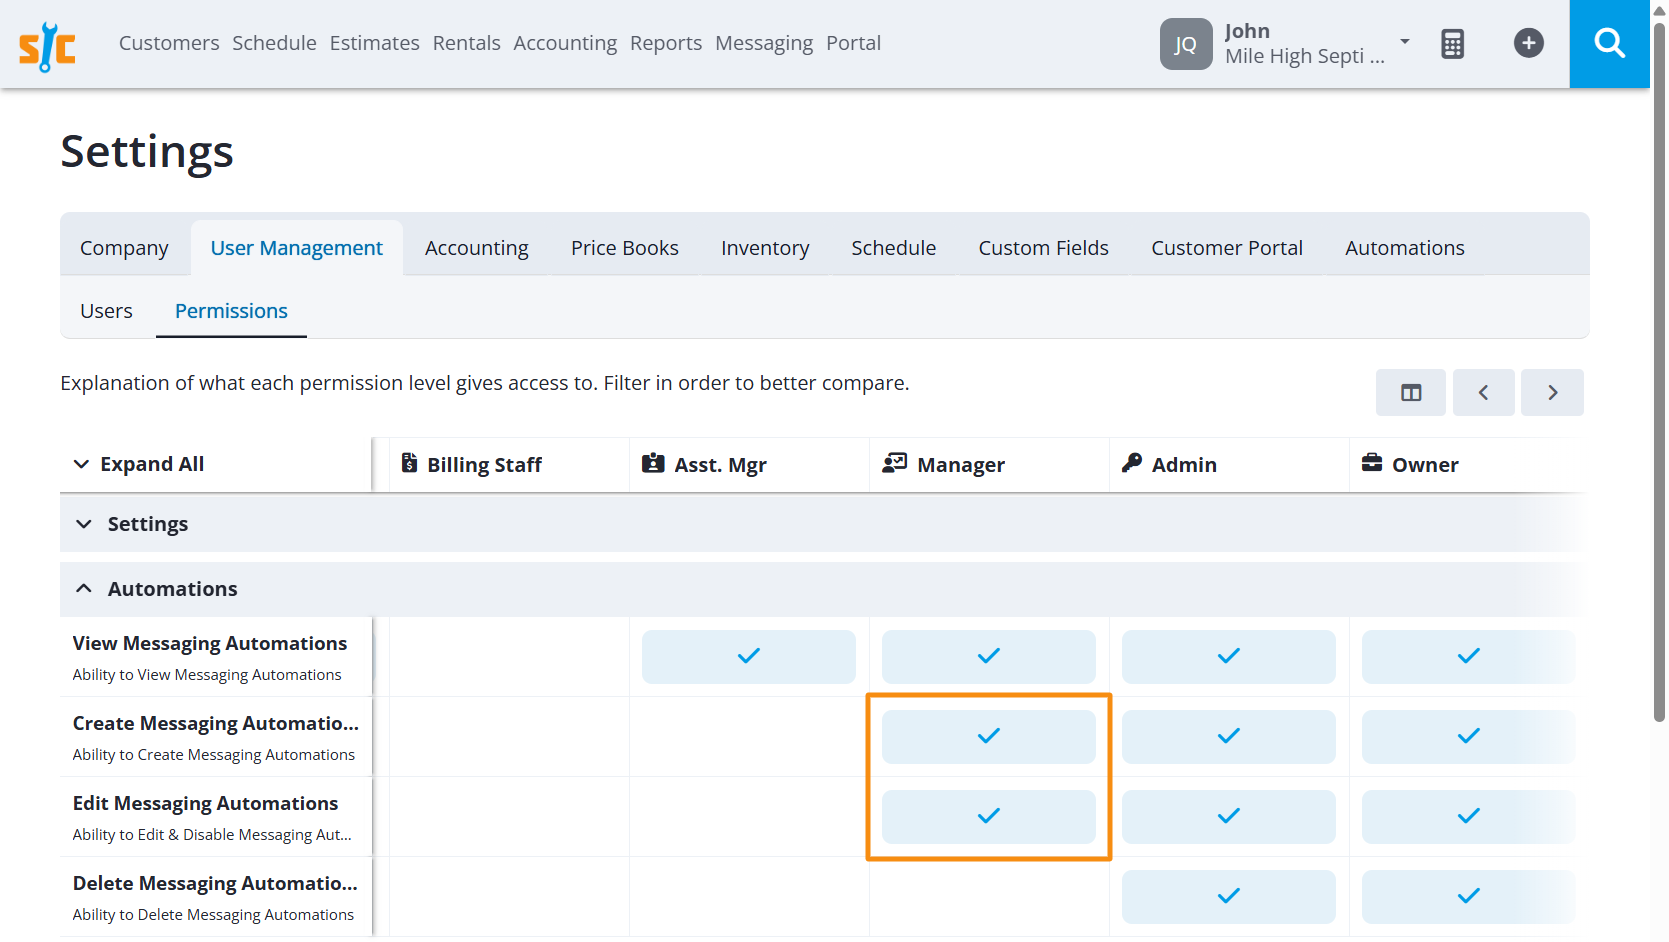Image resolution: width=1669 pixels, height=942 pixels.
Task: Open column filter icon button
Action: click(x=1410, y=392)
